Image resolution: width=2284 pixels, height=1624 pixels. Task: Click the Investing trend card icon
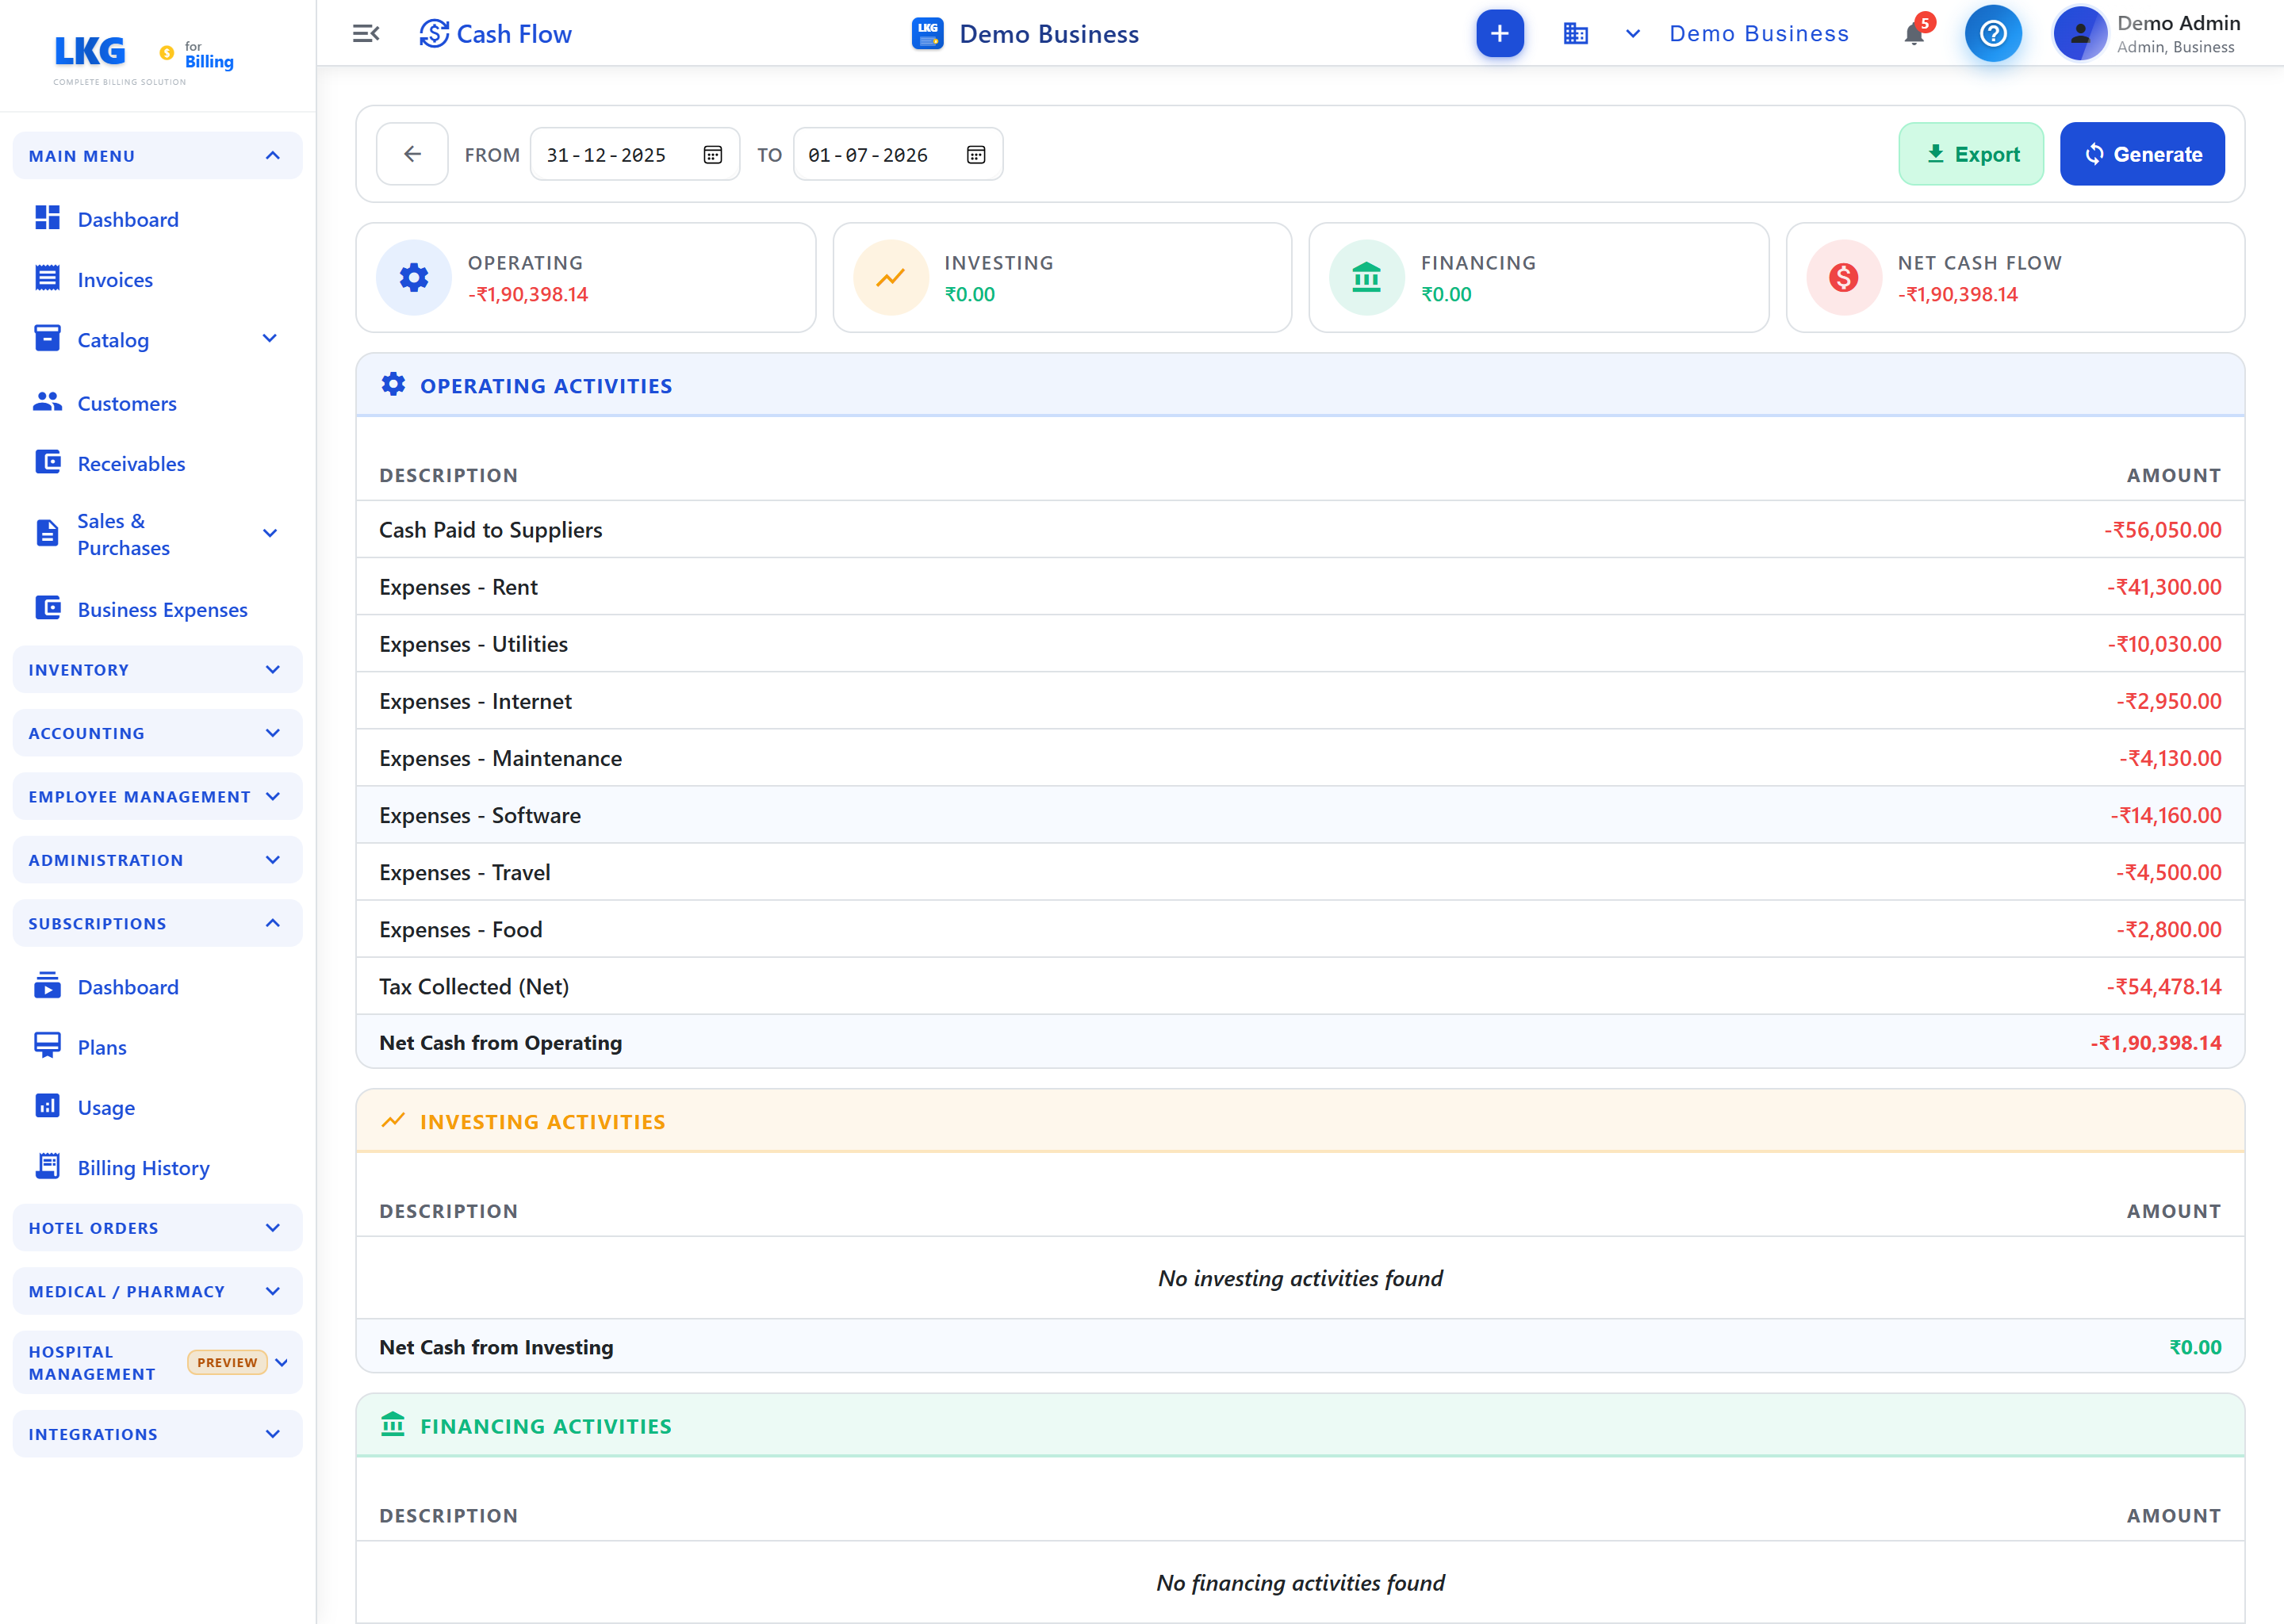click(x=890, y=277)
